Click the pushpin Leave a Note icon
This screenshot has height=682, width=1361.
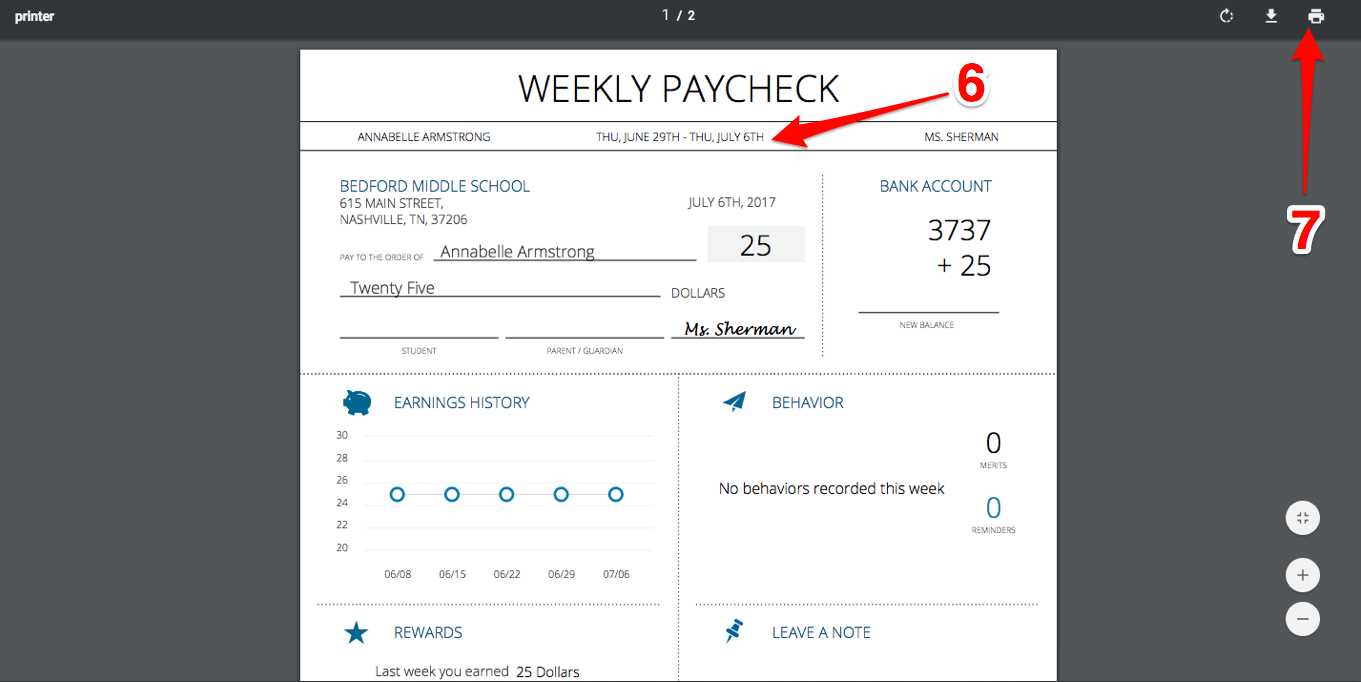pos(735,631)
